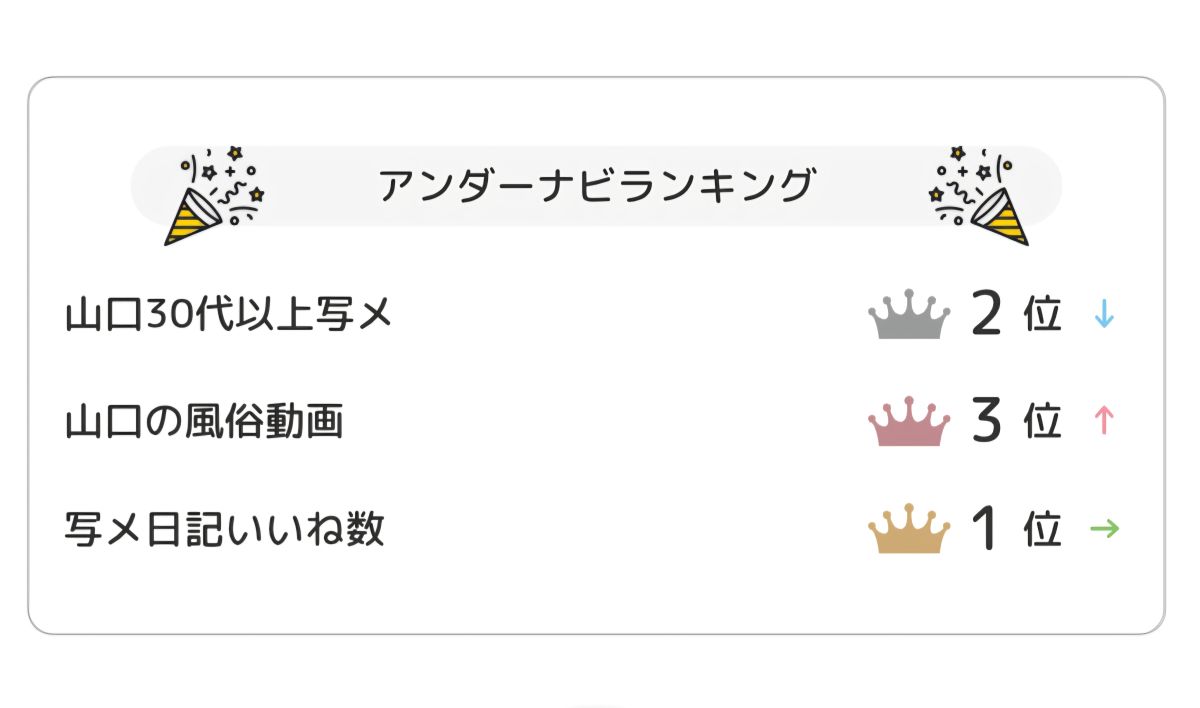Click the 1 位 rank number
Screen dimensions: 1200x708
(1014, 529)
